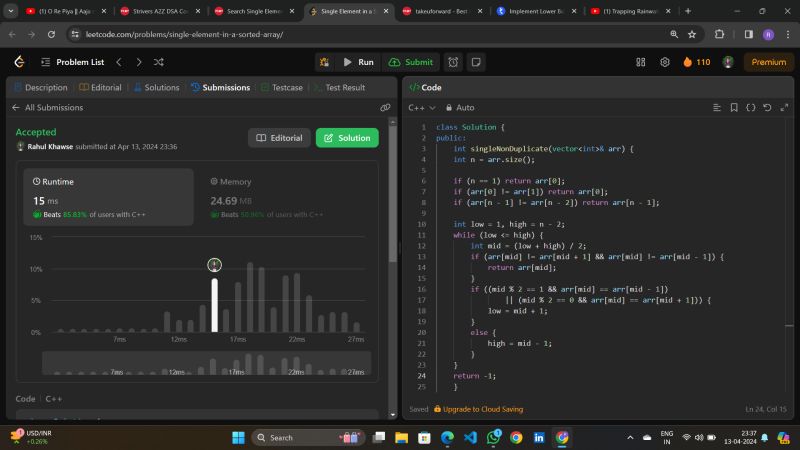The height and width of the screenshot is (450, 800).
Task: Switch to the Test Result tab
Action: click(340, 87)
